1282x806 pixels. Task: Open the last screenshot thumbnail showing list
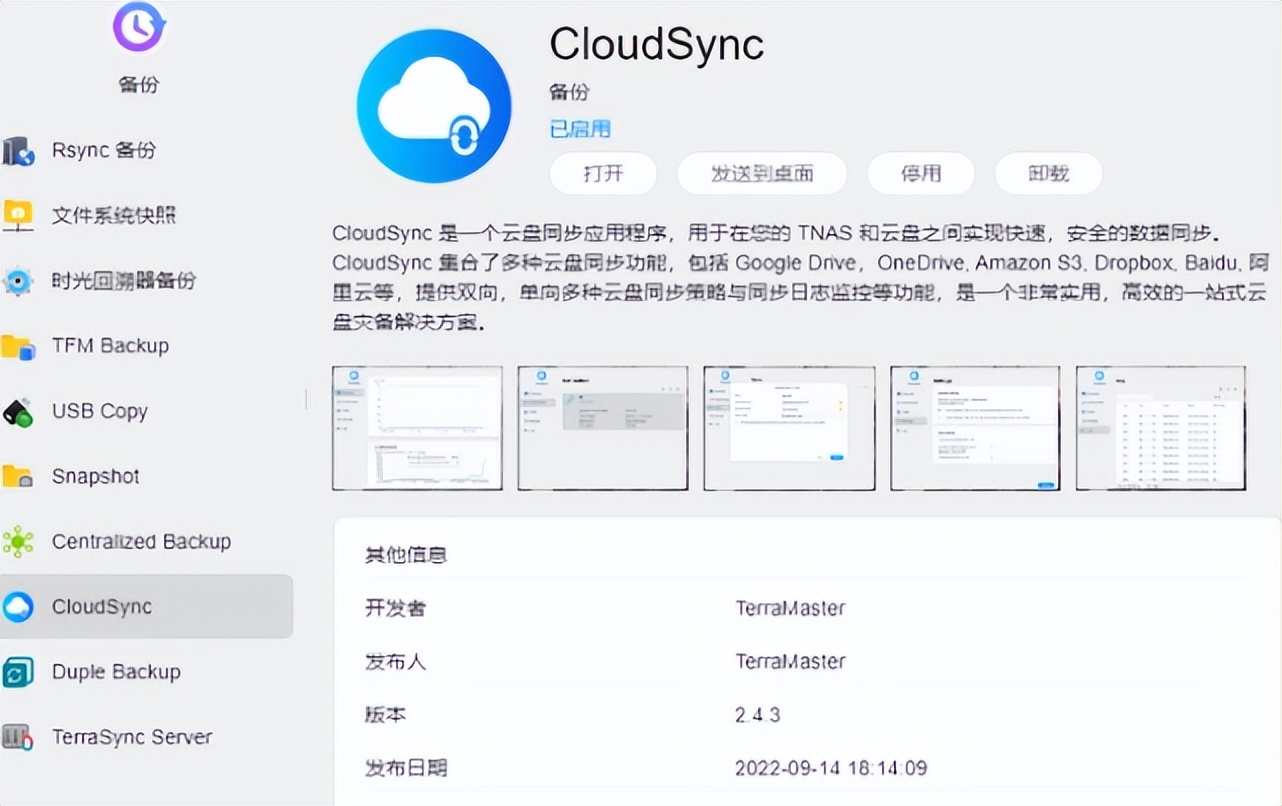1160,428
